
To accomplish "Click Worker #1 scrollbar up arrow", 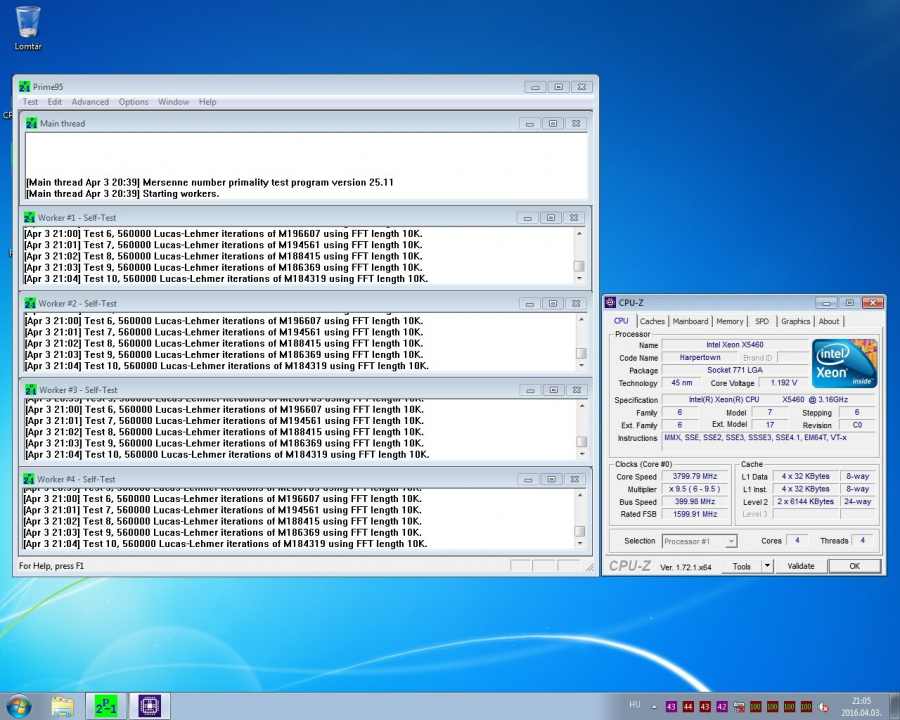I will pos(579,234).
